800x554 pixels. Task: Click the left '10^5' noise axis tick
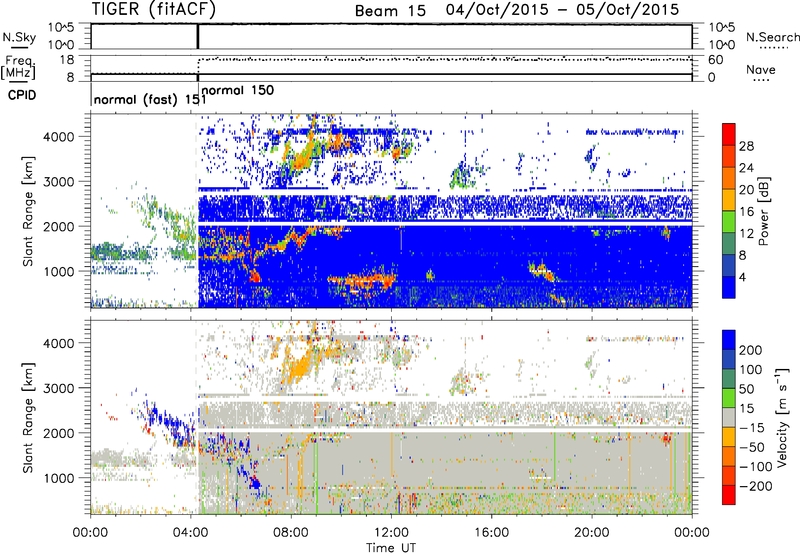coord(61,28)
